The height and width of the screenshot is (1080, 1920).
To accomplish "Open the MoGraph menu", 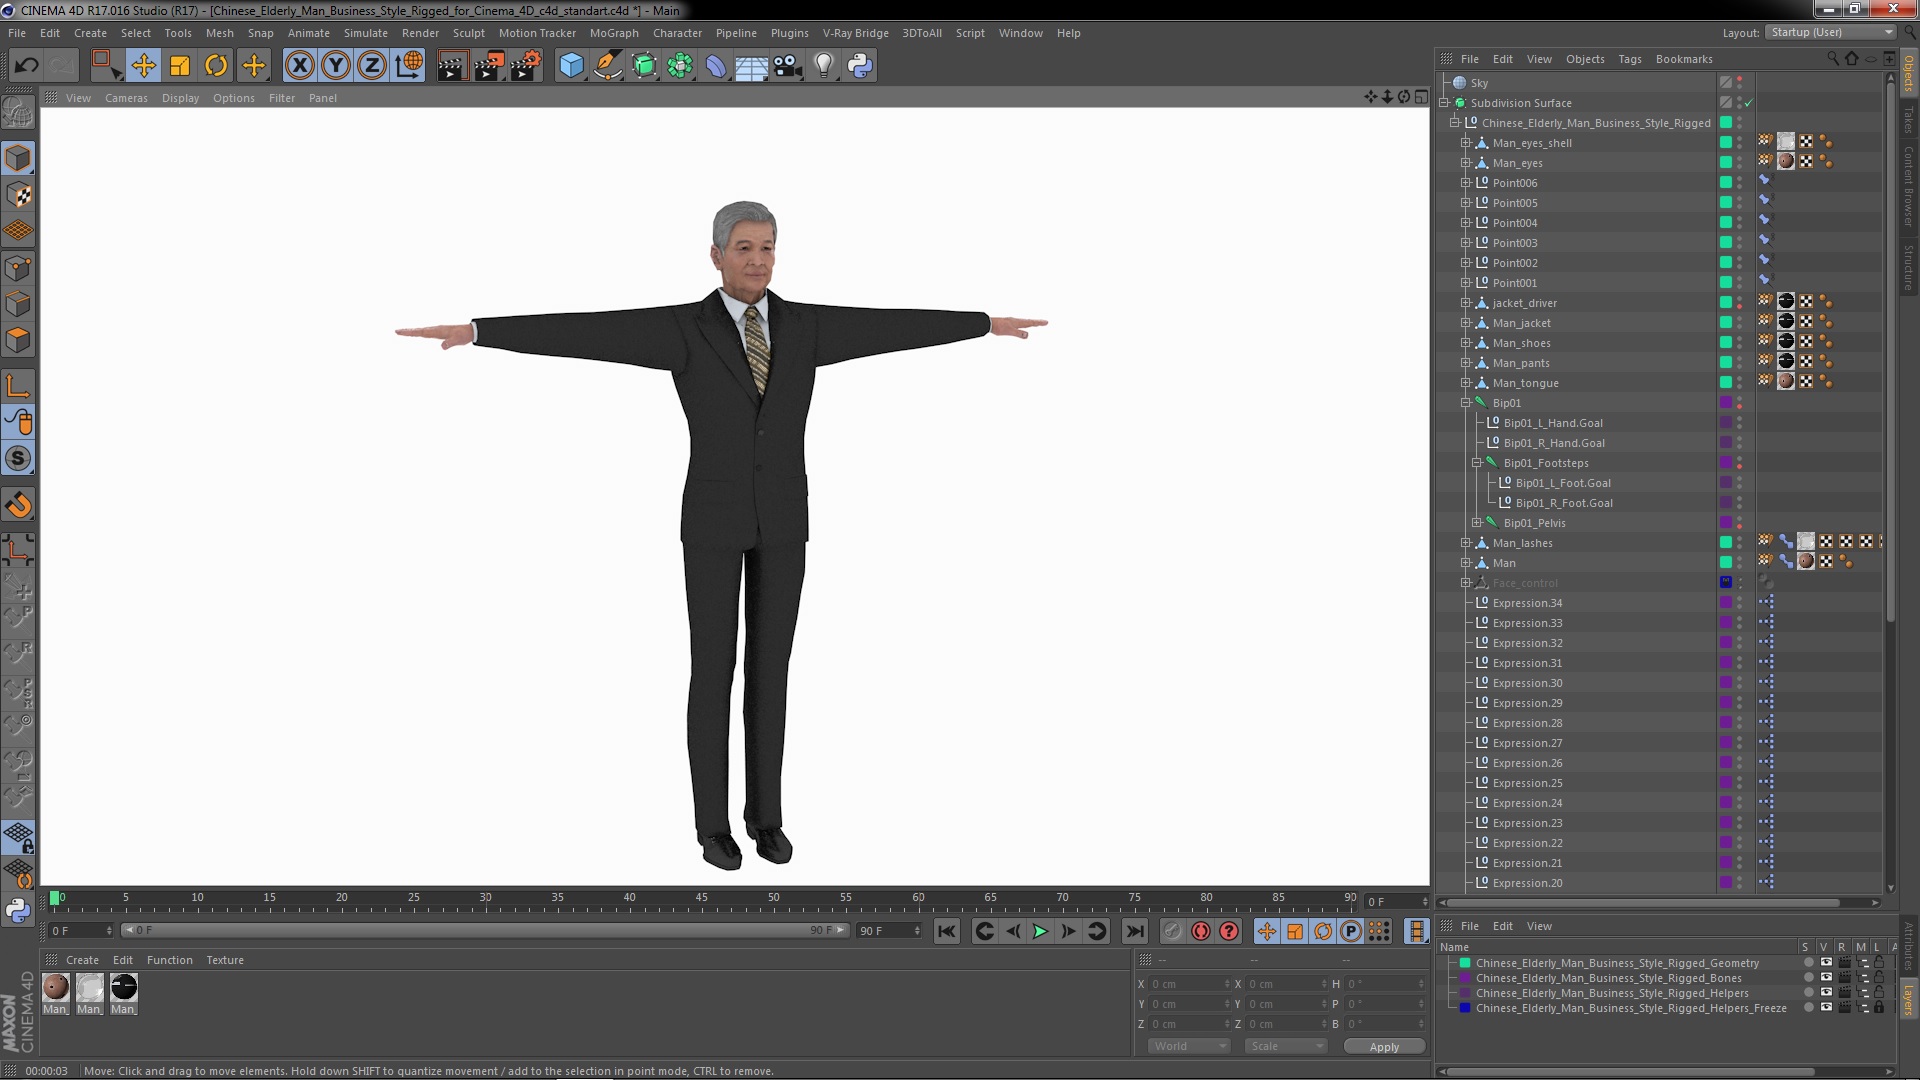I will (x=615, y=33).
